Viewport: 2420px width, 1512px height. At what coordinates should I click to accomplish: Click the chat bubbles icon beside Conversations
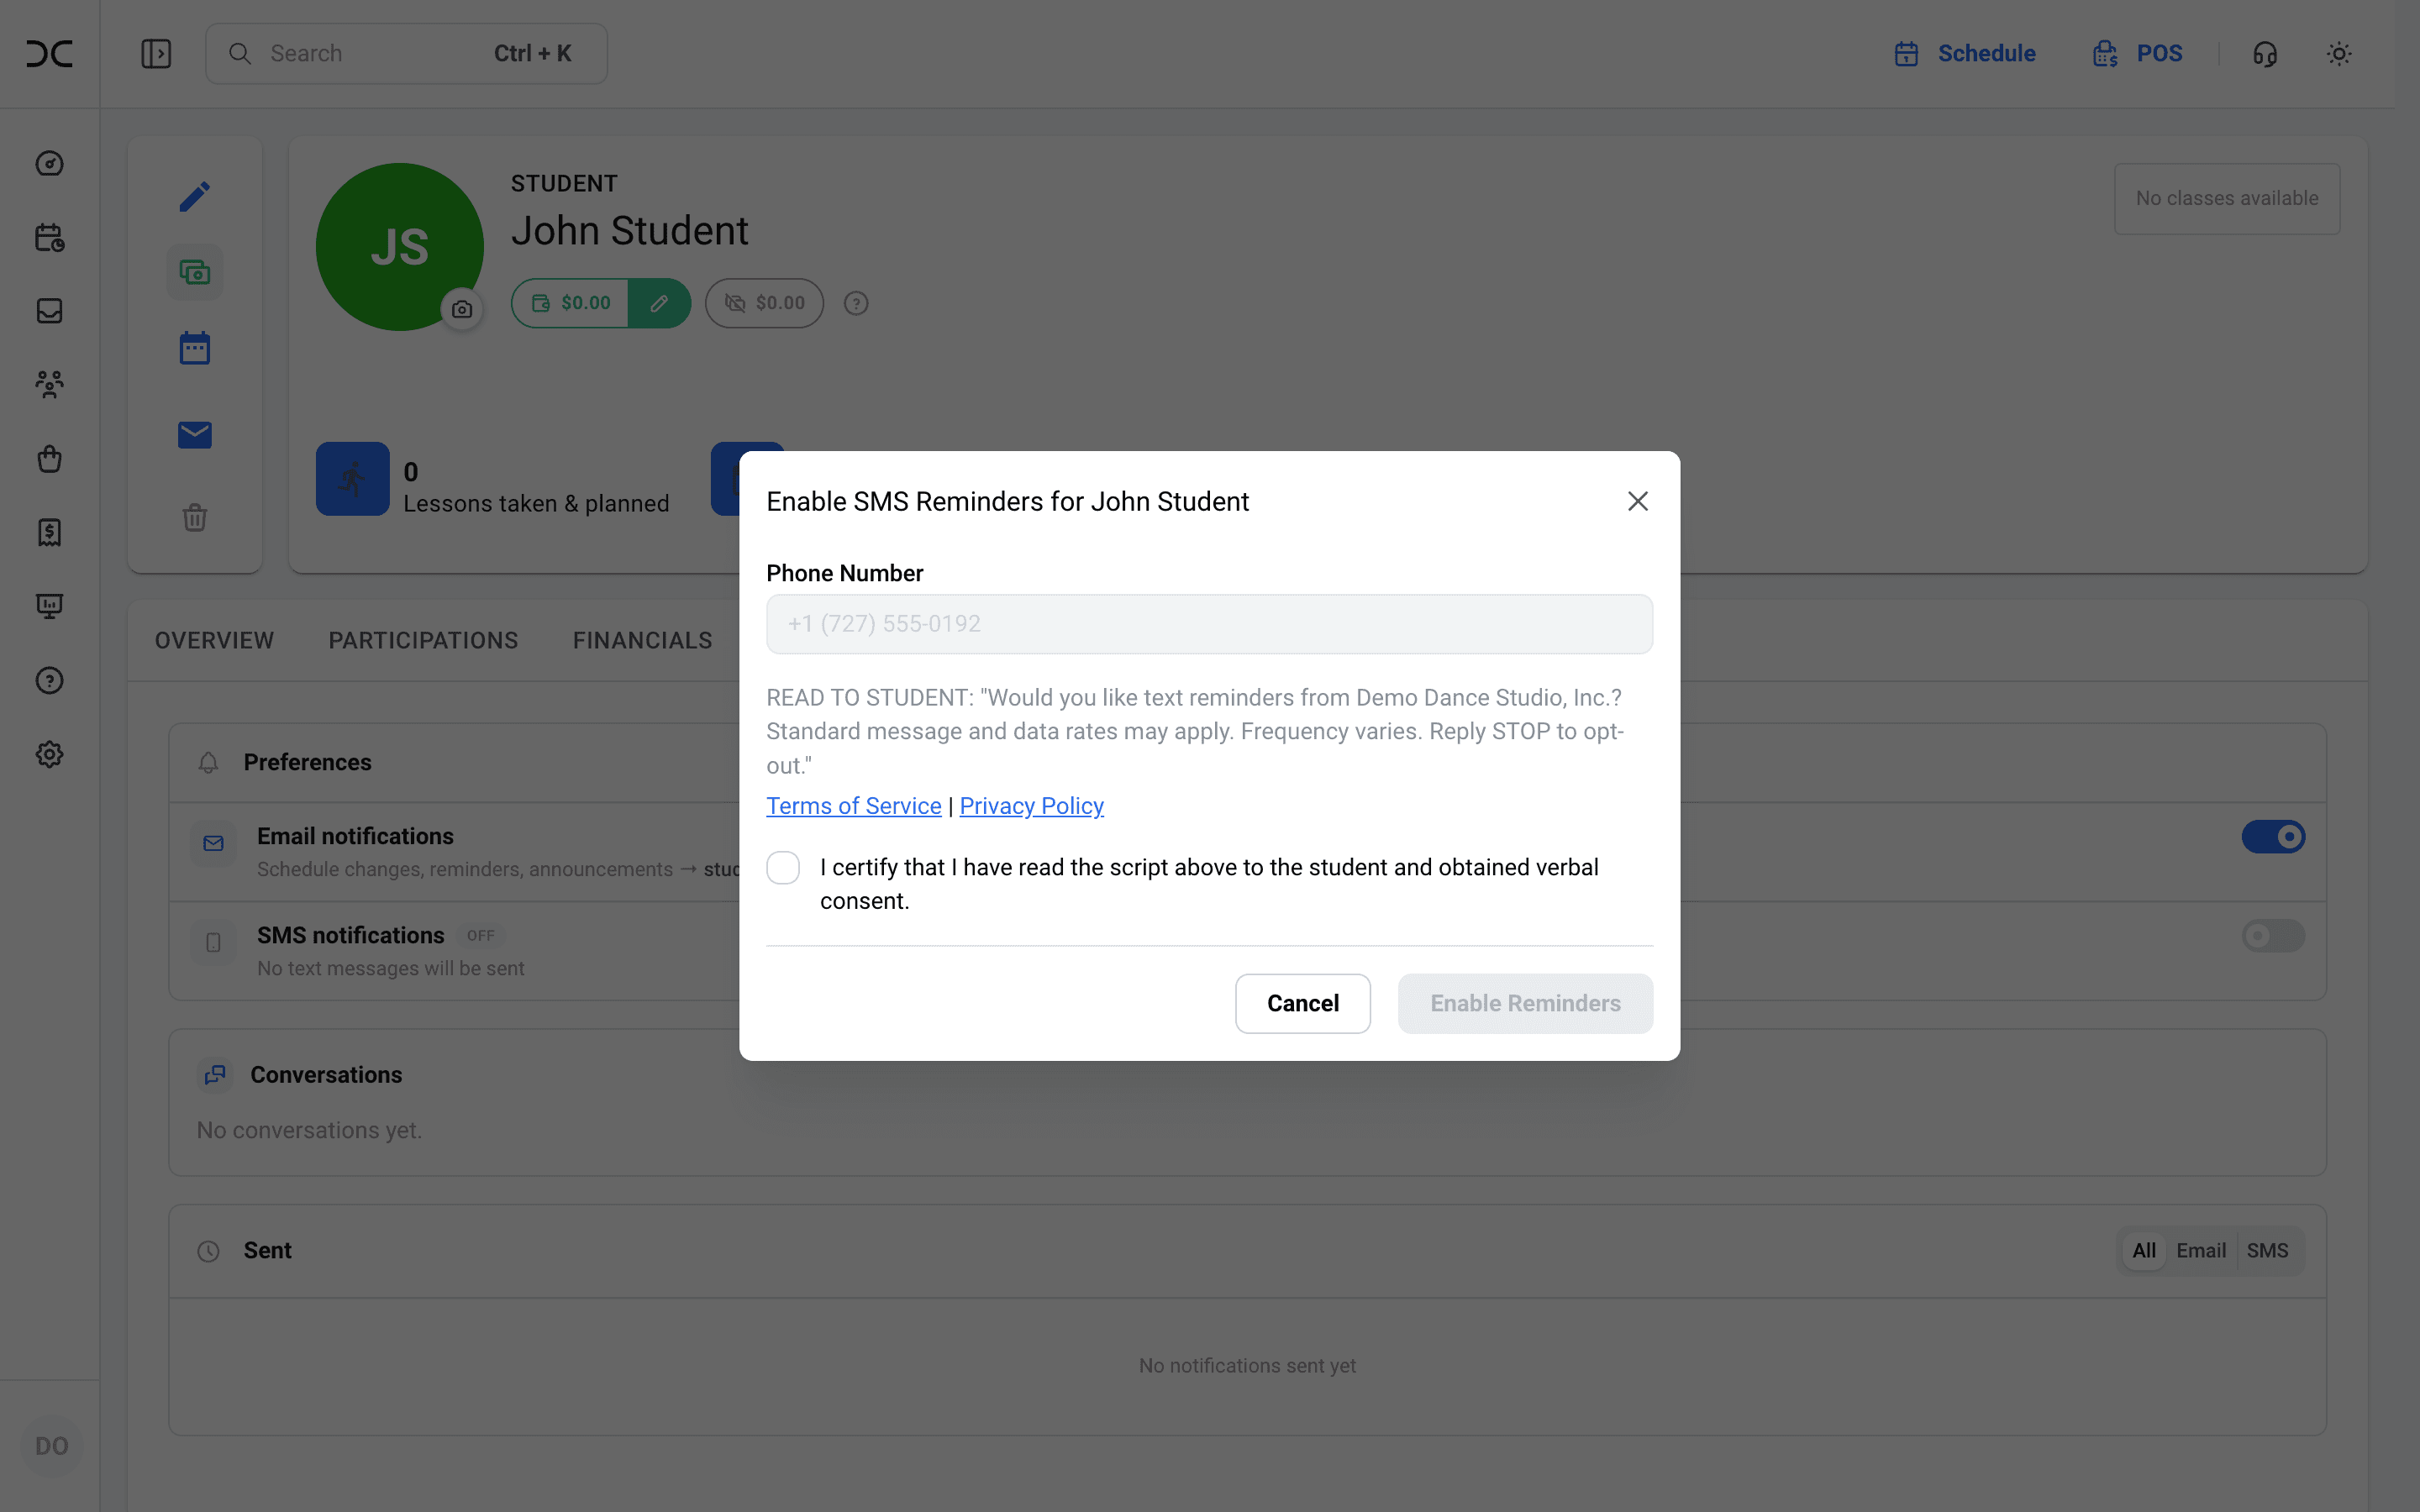pyautogui.click(x=215, y=1075)
